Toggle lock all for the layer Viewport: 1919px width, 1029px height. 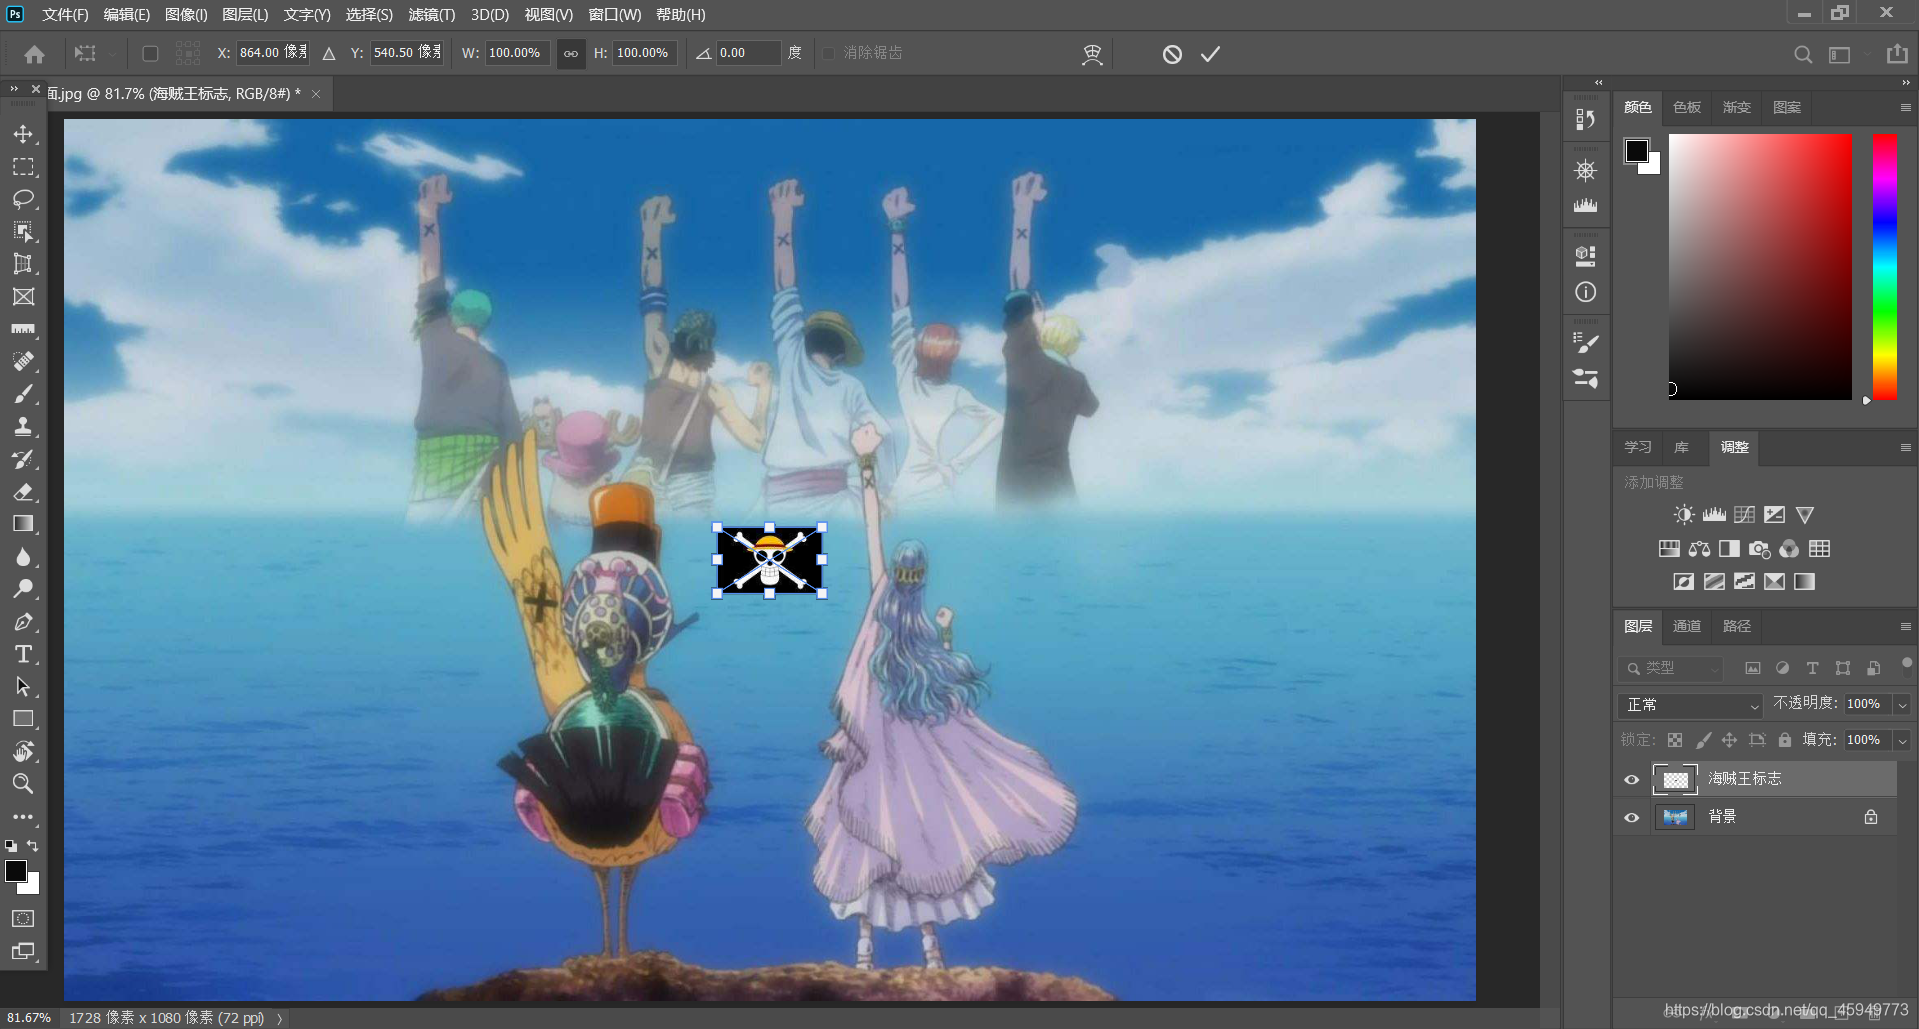click(1785, 740)
